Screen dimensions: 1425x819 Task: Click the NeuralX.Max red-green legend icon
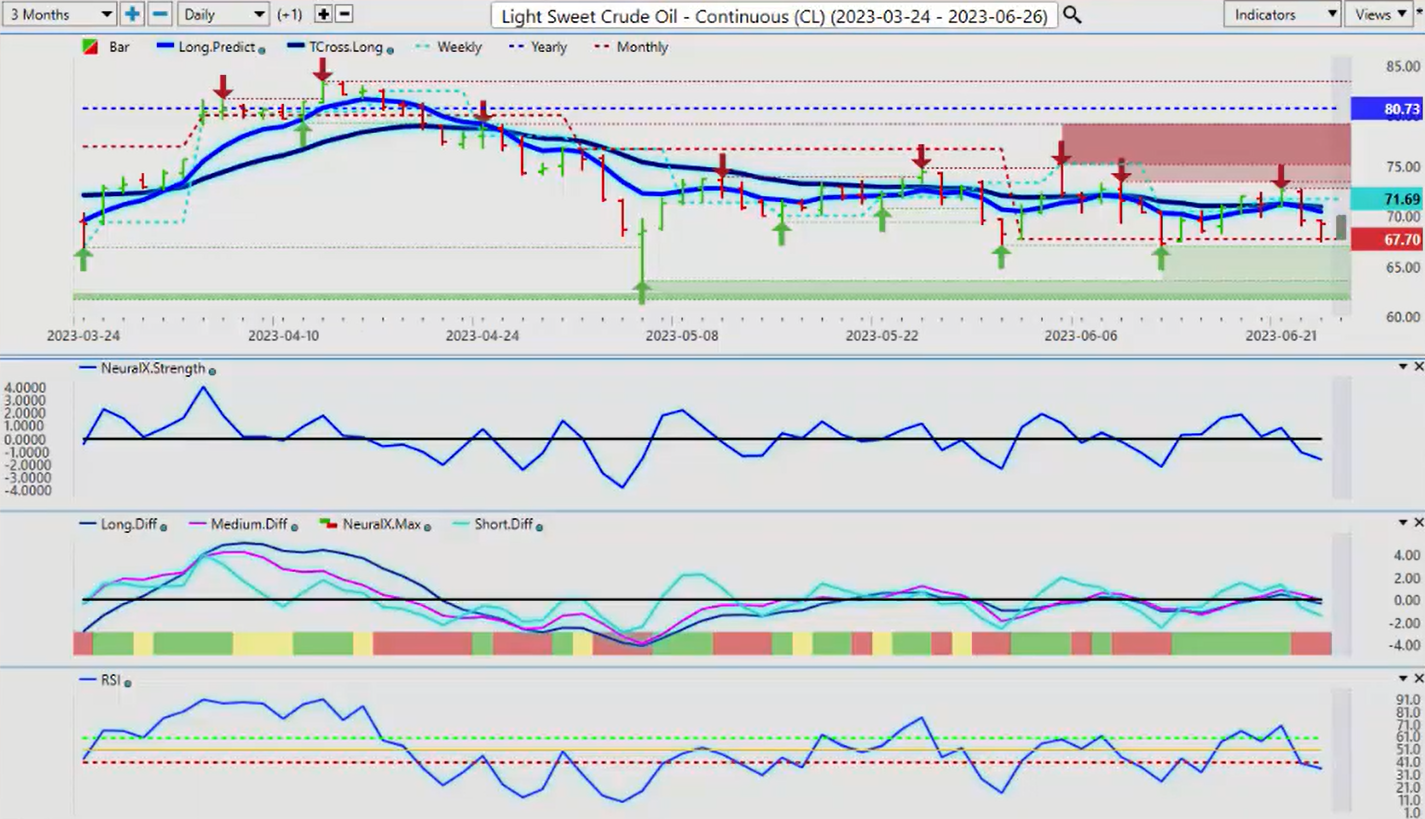click(326, 523)
